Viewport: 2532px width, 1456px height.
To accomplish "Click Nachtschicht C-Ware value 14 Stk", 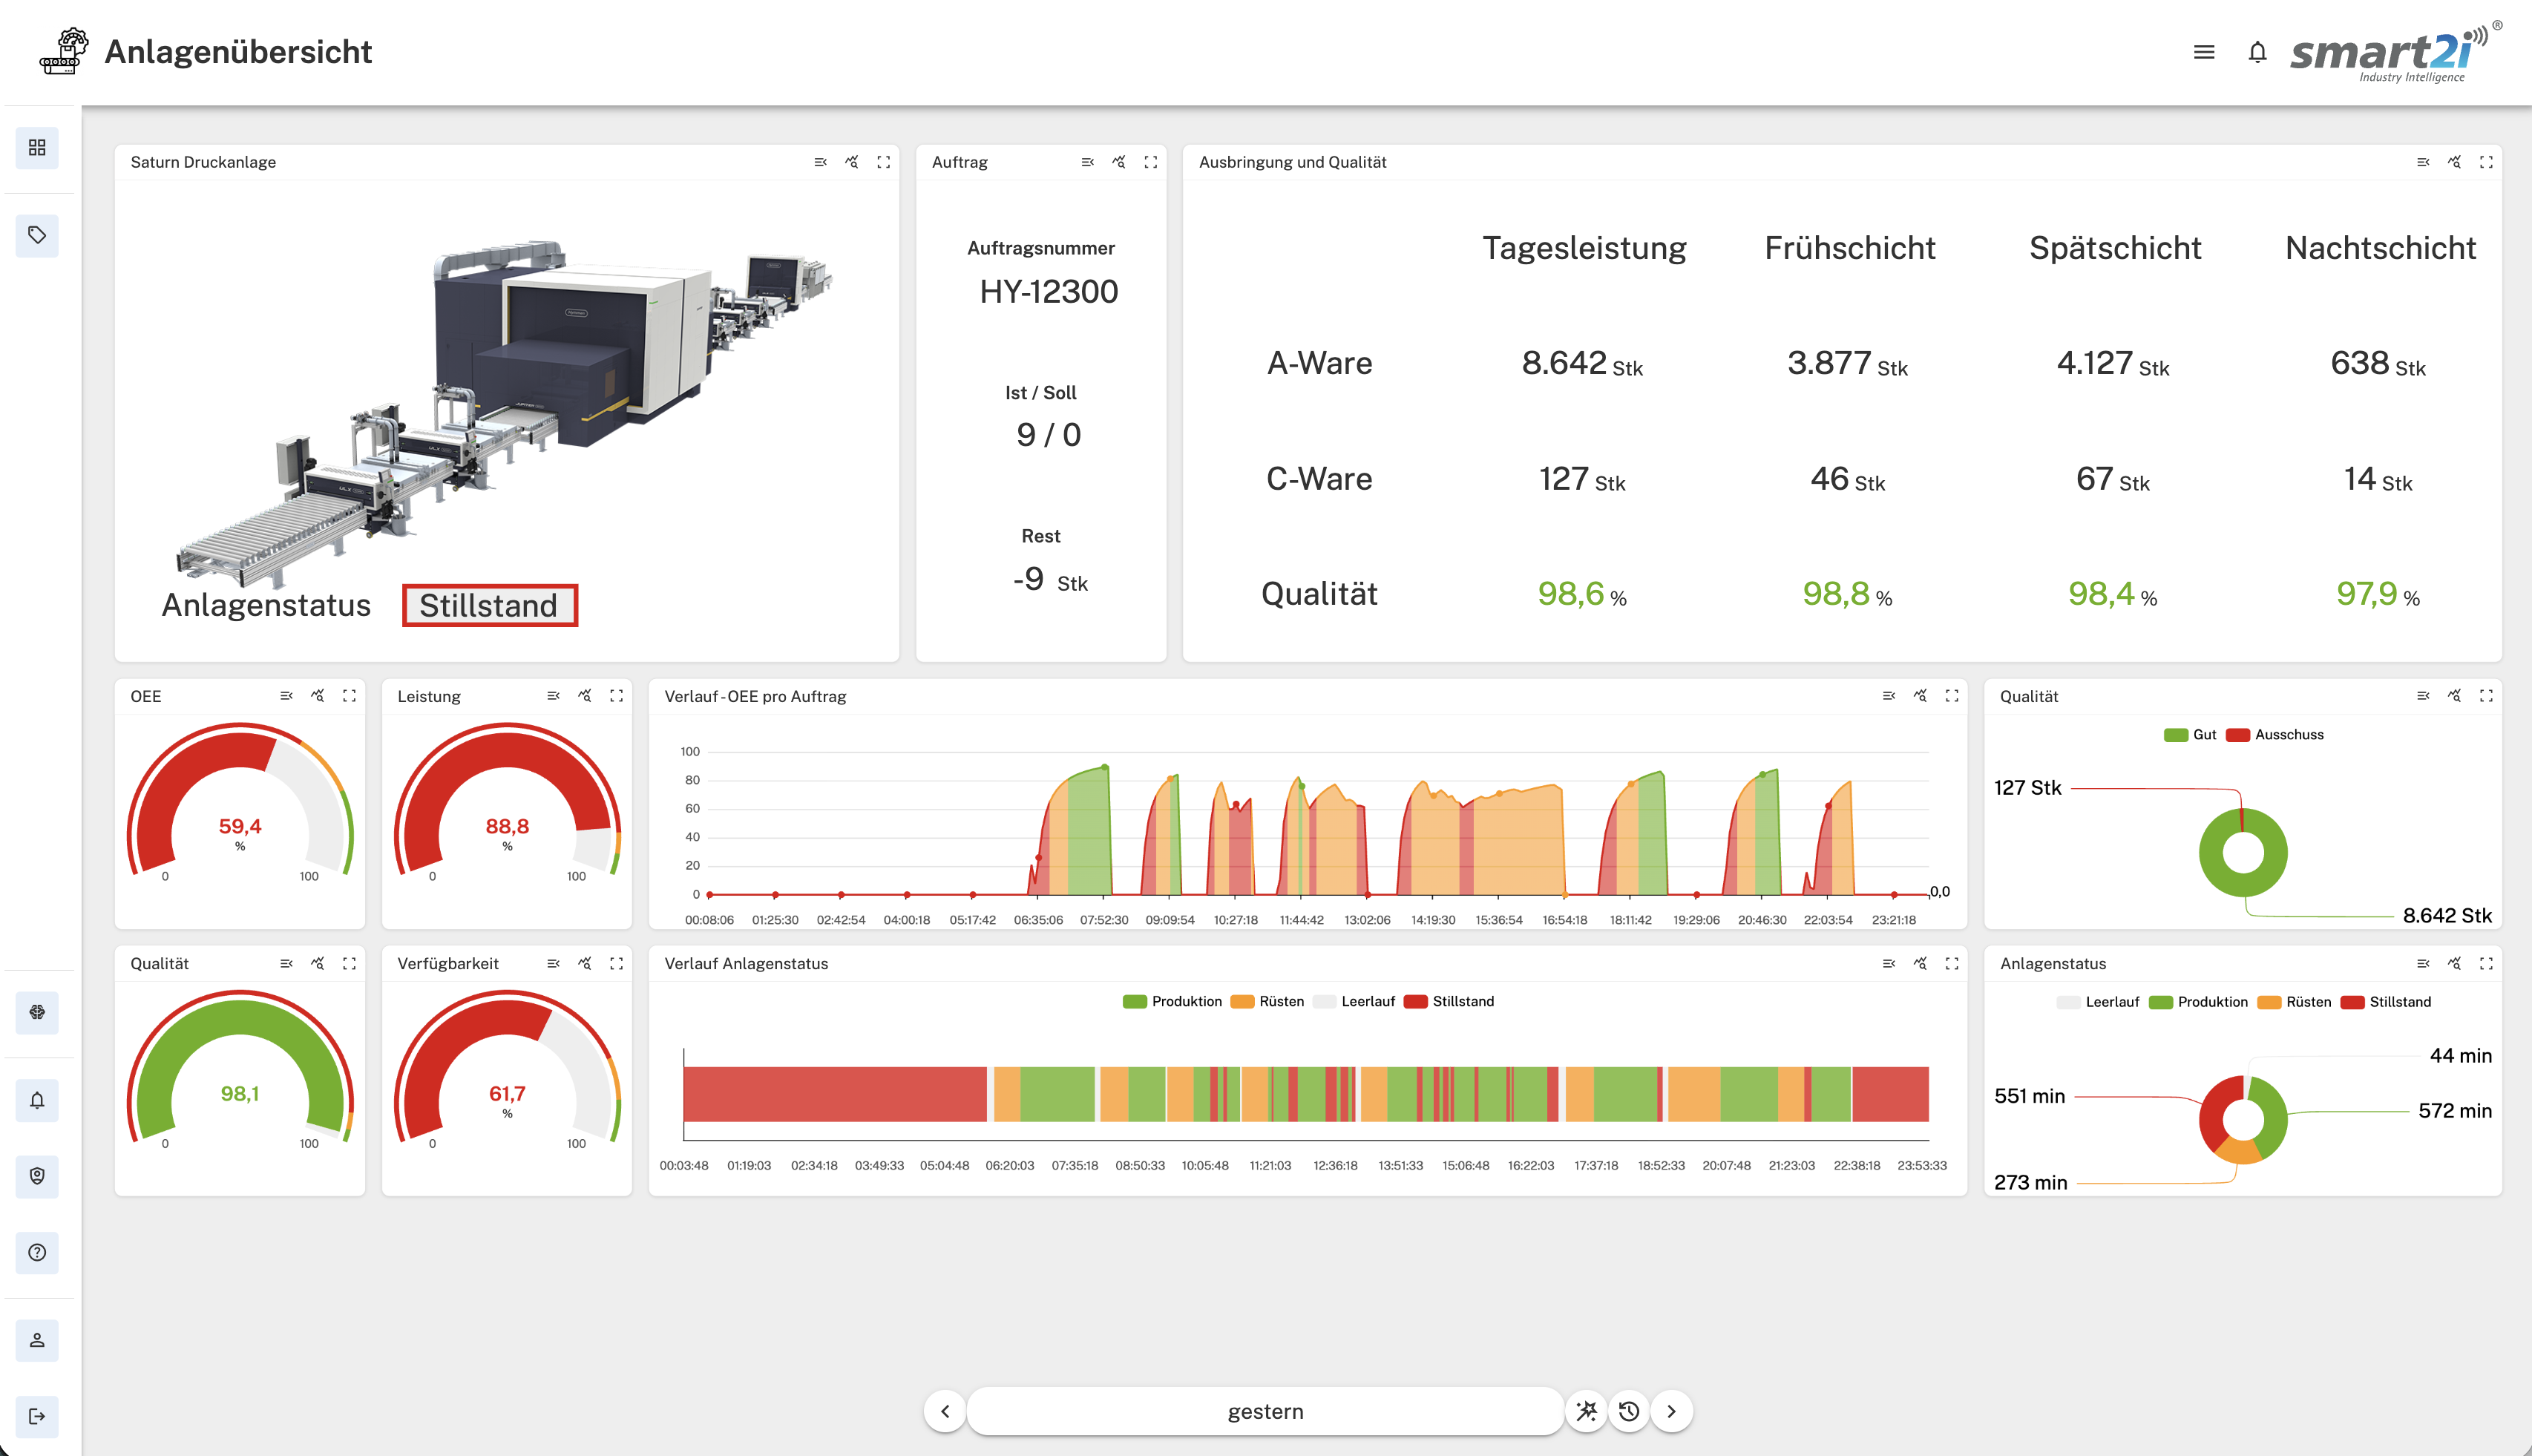I will click(2378, 479).
